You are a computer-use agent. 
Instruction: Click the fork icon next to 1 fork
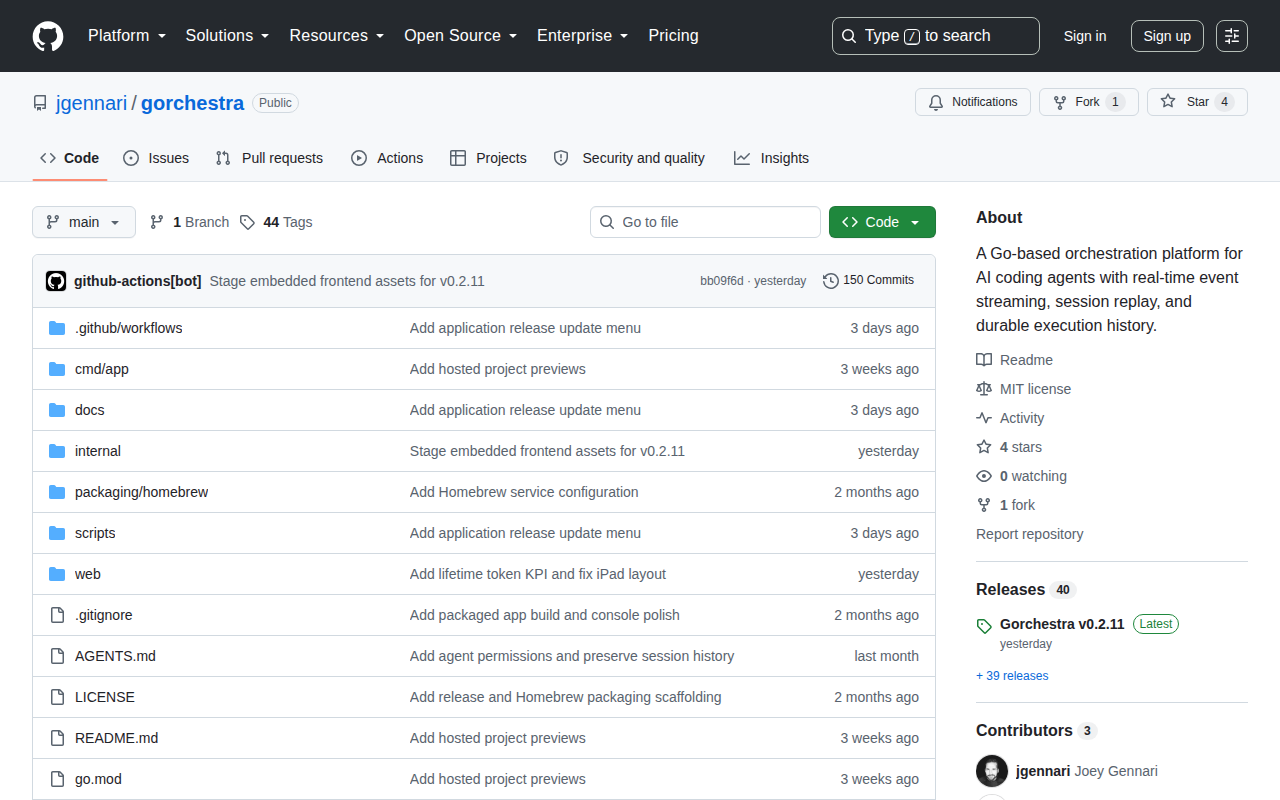coord(984,505)
